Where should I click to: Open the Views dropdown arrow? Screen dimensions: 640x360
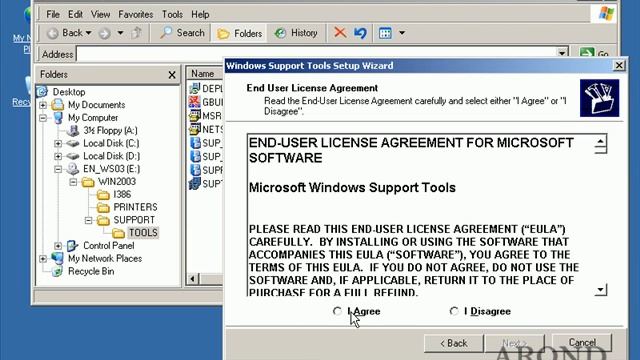[x=402, y=33]
